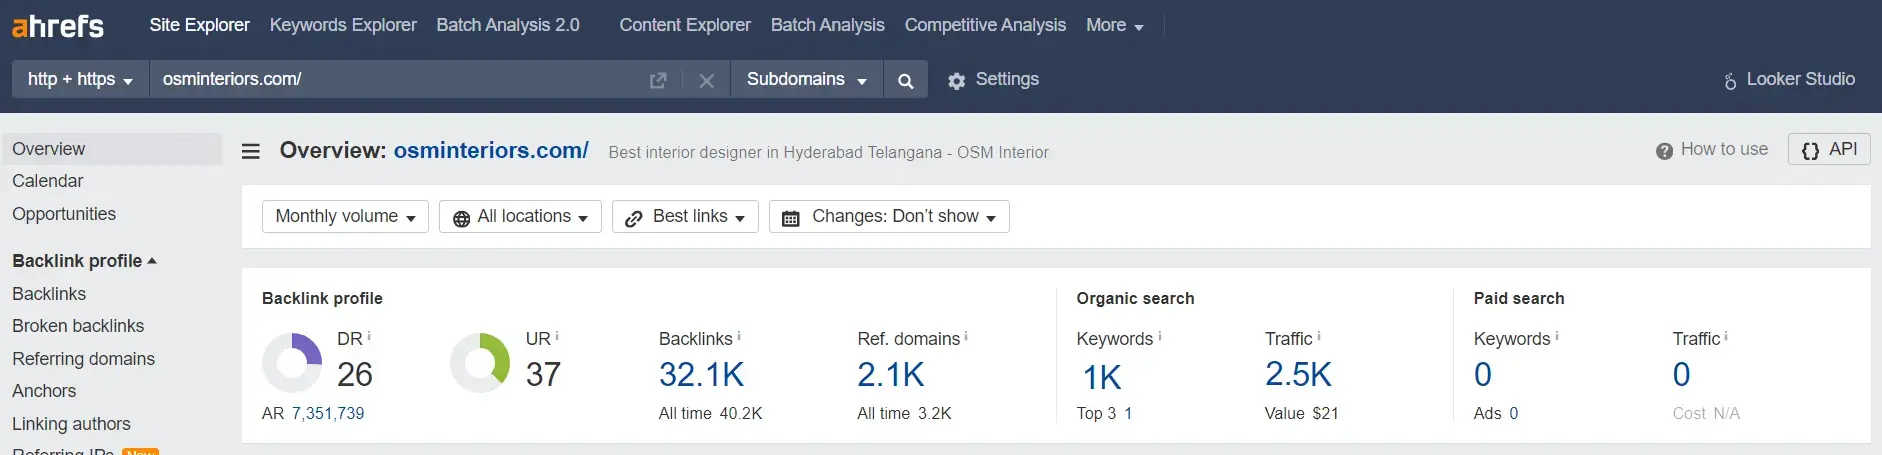Click the osminteriors.com/ overview link
This screenshot has height=455, width=1882.
491,151
